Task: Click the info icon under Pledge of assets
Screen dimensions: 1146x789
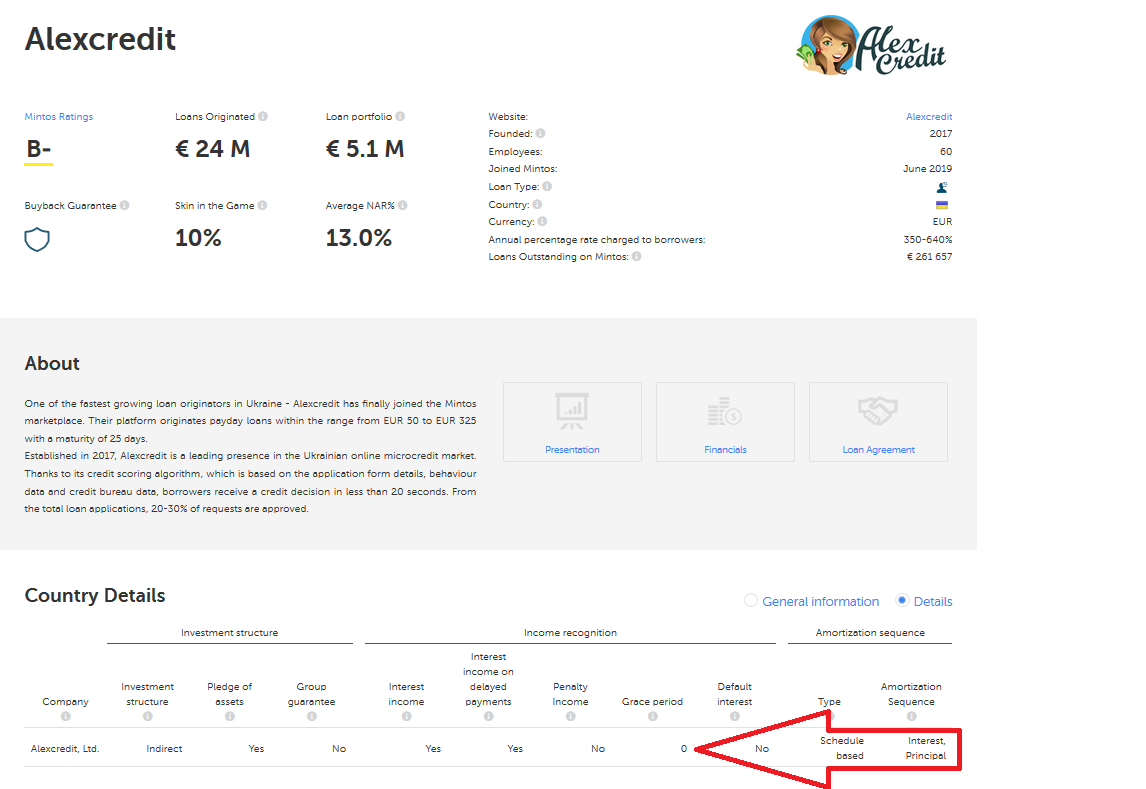Action: pos(230,716)
